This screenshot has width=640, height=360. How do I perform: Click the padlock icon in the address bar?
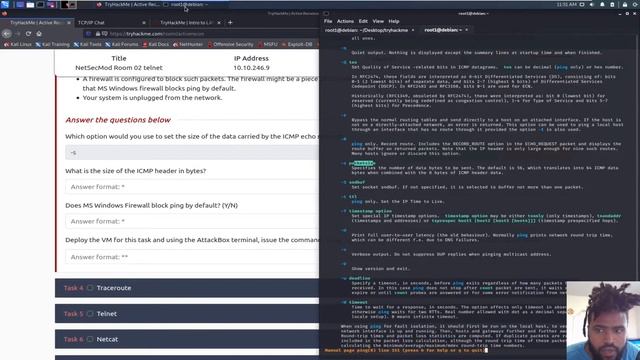click(x=98, y=34)
